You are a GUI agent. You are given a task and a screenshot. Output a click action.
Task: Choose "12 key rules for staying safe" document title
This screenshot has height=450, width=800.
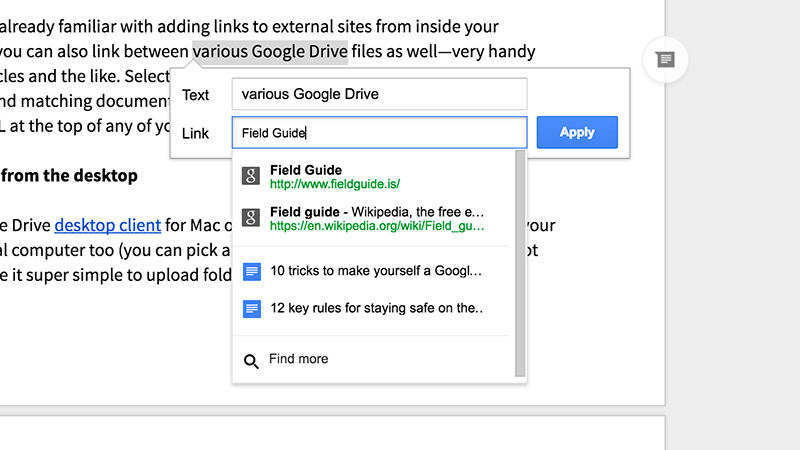[x=377, y=309]
